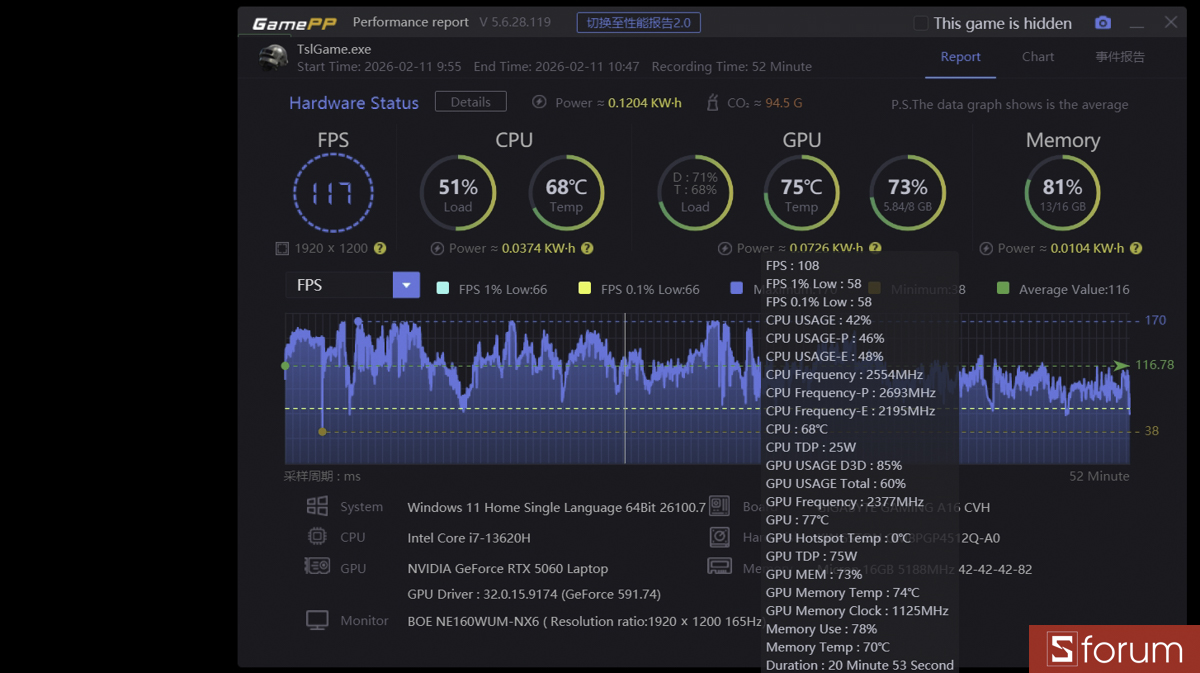Select the CPU section icon beside Intel Core i7-13620H
The width and height of the screenshot is (1200, 673).
pyautogui.click(x=318, y=537)
